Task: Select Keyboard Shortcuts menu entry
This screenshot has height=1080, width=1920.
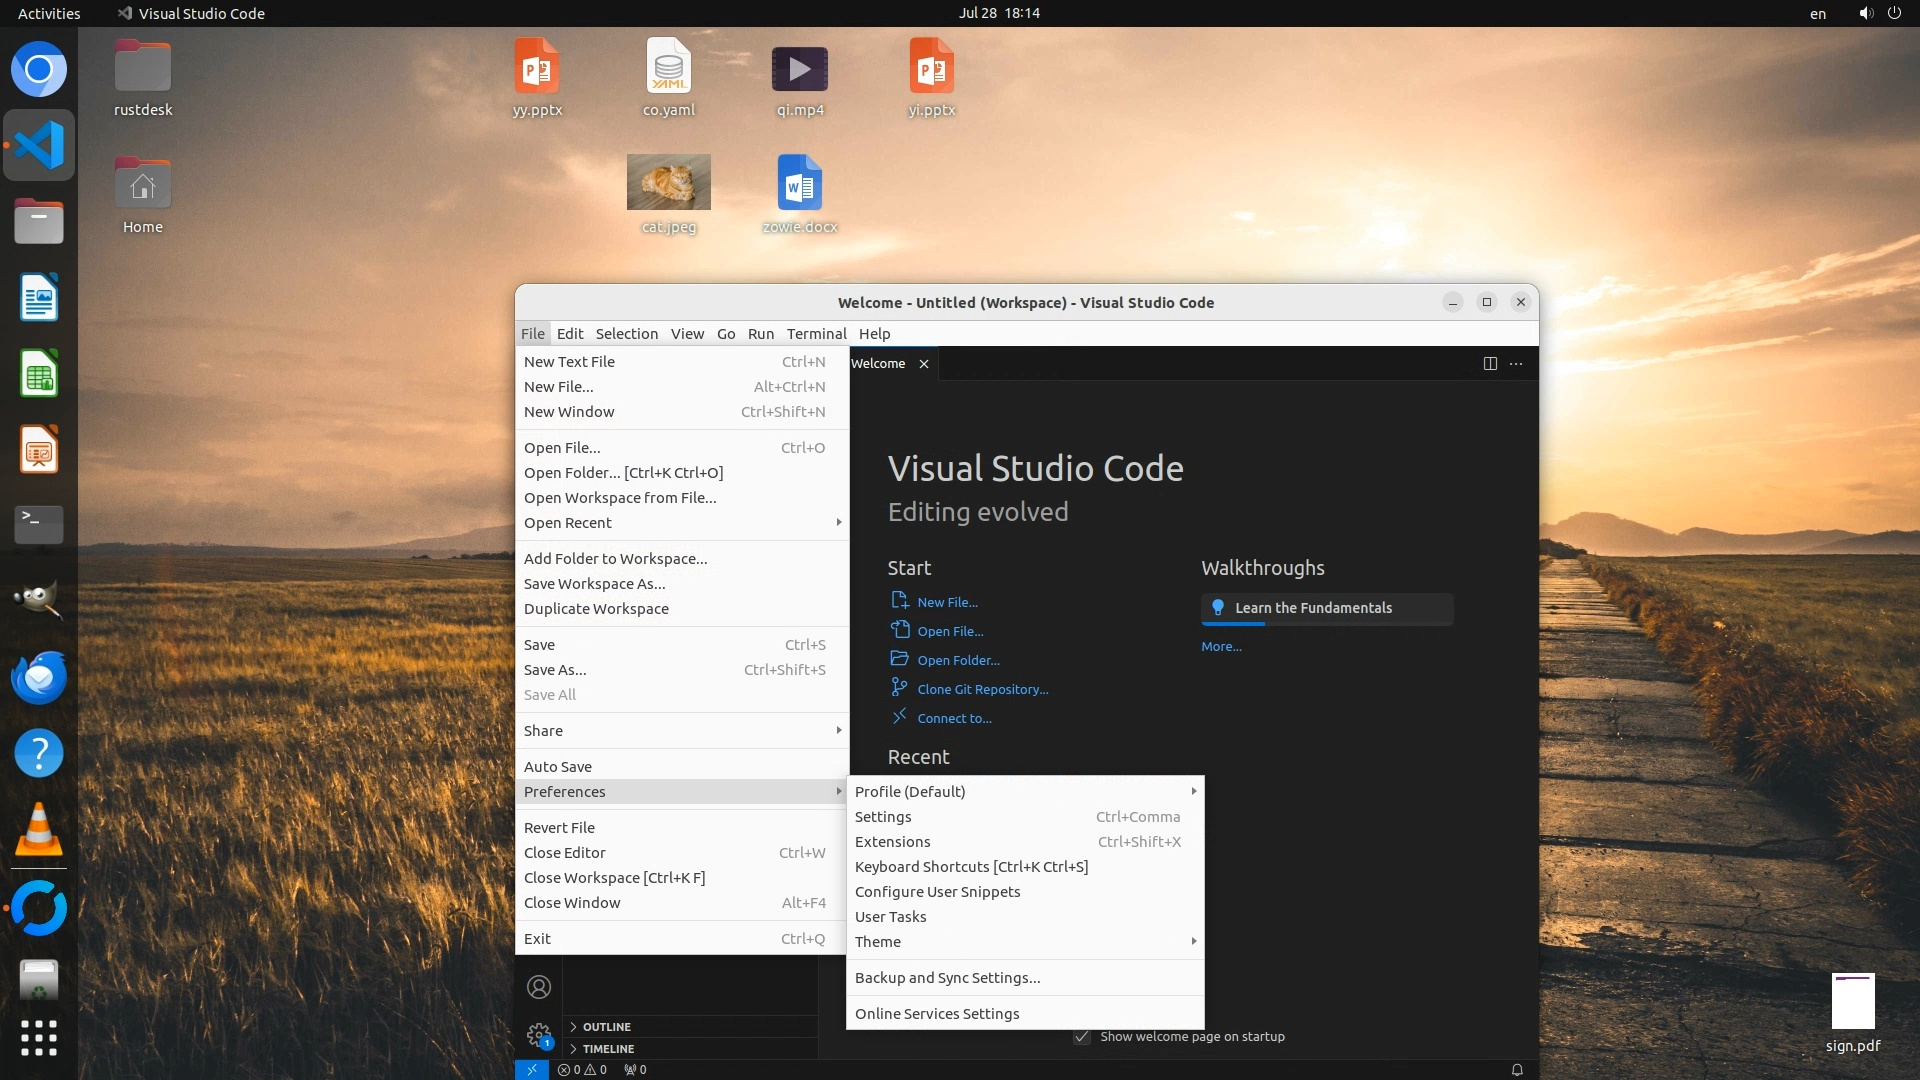Action: click(x=971, y=866)
